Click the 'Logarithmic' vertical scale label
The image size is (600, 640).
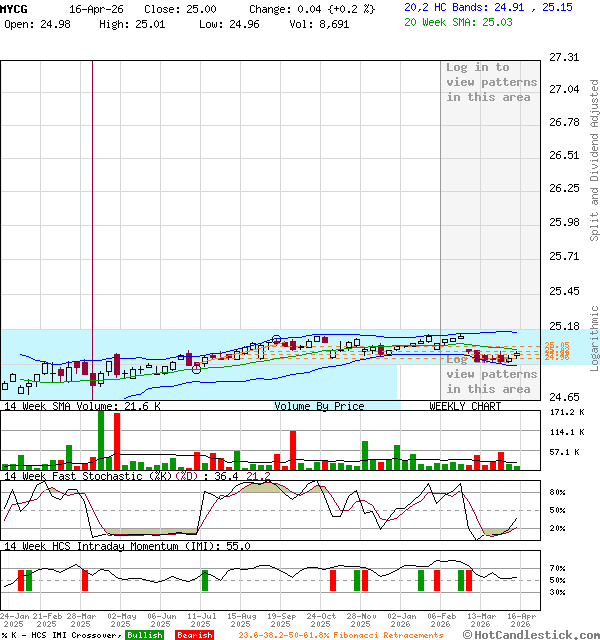(x=594, y=340)
